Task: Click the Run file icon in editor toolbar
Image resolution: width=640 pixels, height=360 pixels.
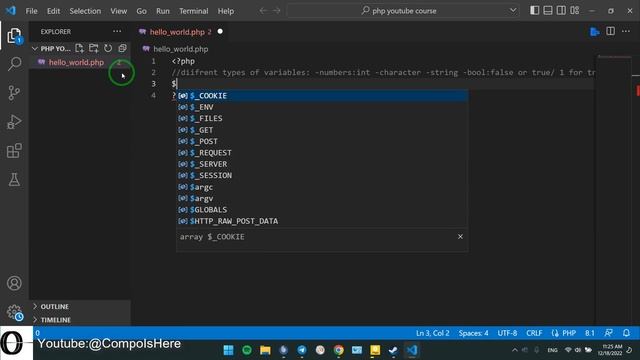Action: point(595,31)
